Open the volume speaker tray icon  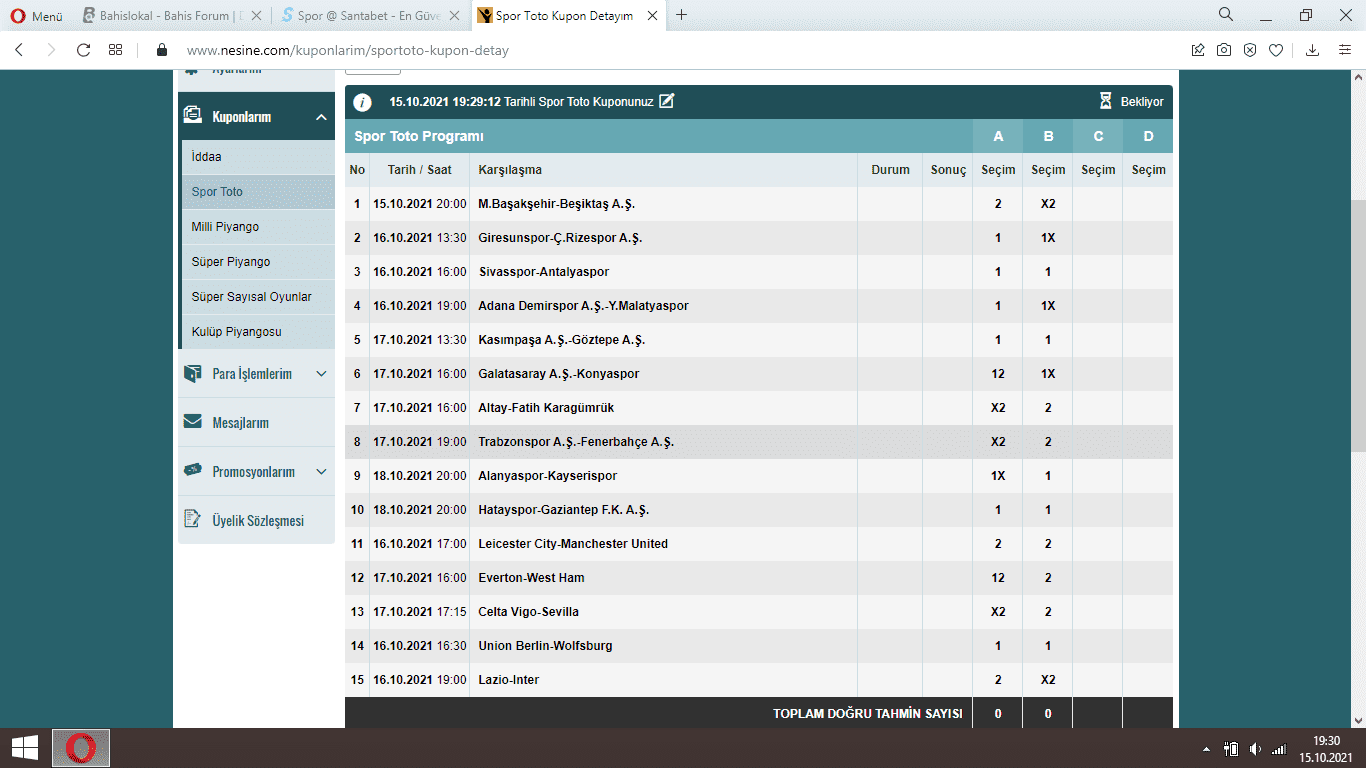1255,749
